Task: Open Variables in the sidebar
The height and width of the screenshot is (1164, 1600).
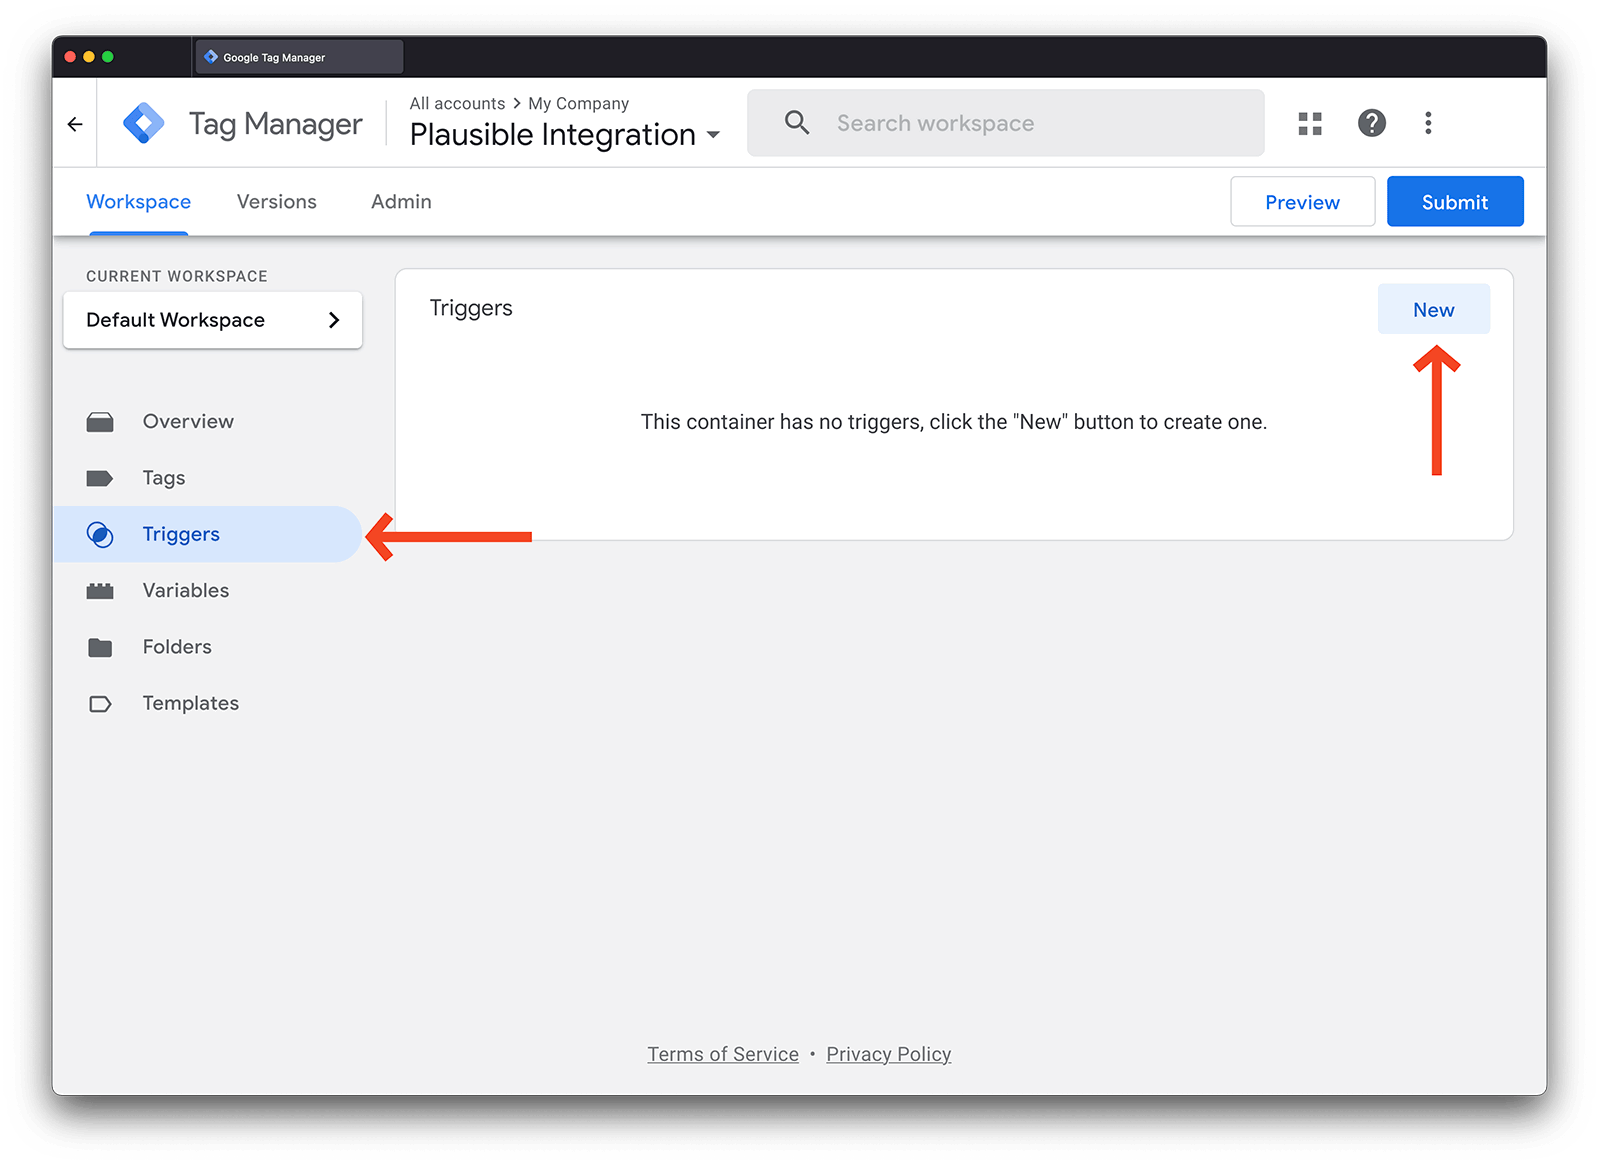Action: tap(185, 591)
